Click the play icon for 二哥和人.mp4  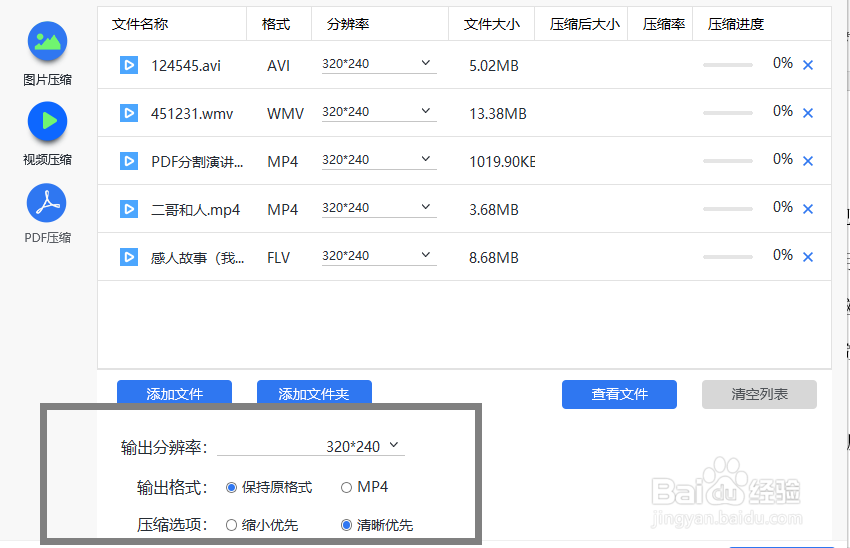[129, 209]
